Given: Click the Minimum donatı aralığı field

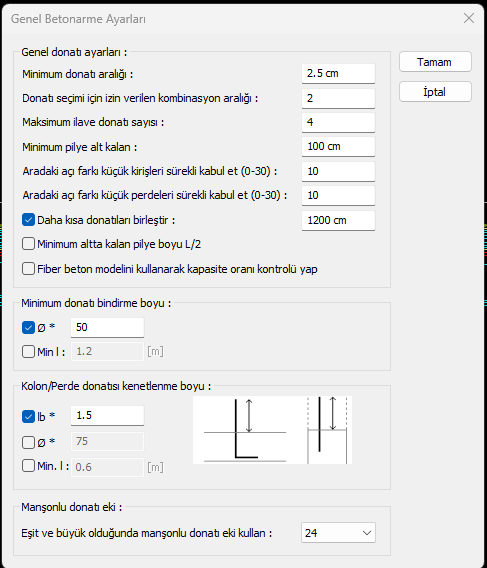Looking at the screenshot, I should (338, 74).
